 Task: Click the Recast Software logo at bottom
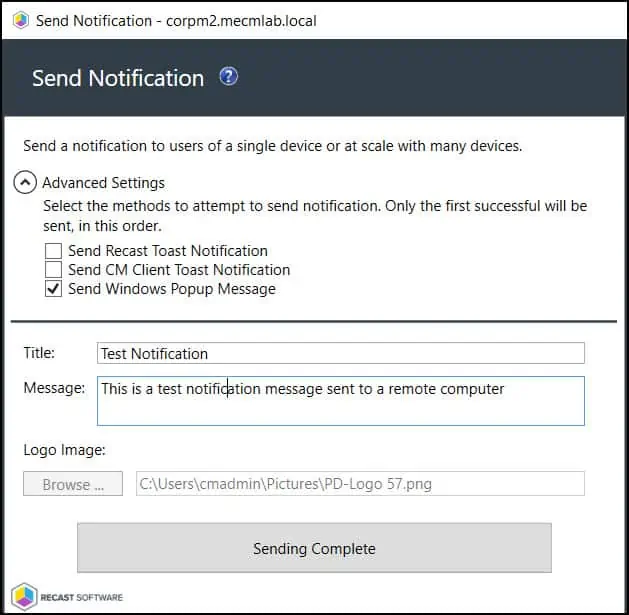click(67, 597)
